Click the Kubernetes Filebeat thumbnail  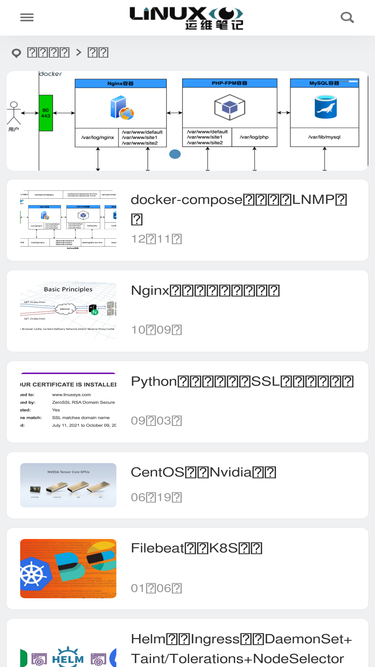(68, 569)
